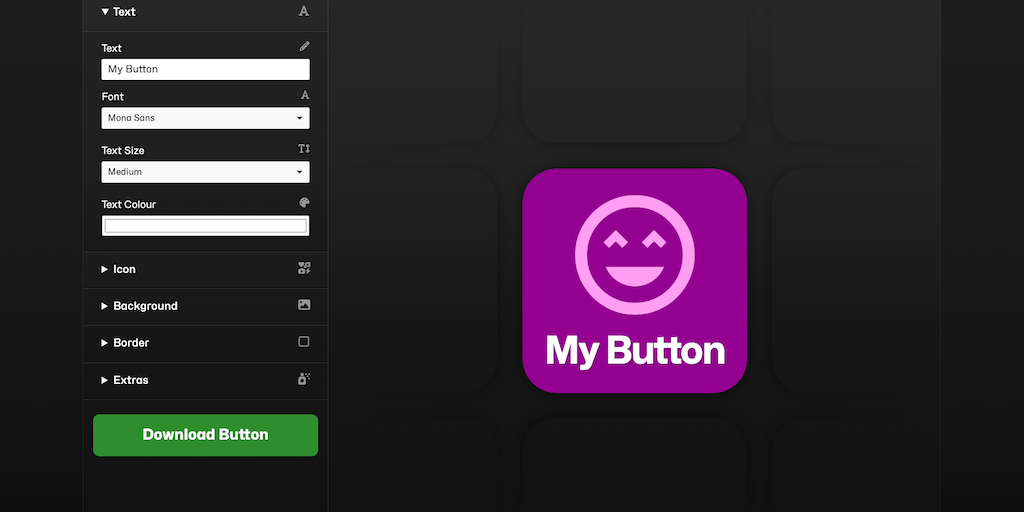
Task: Click the Download Button
Action: click(x=206, y=435)
